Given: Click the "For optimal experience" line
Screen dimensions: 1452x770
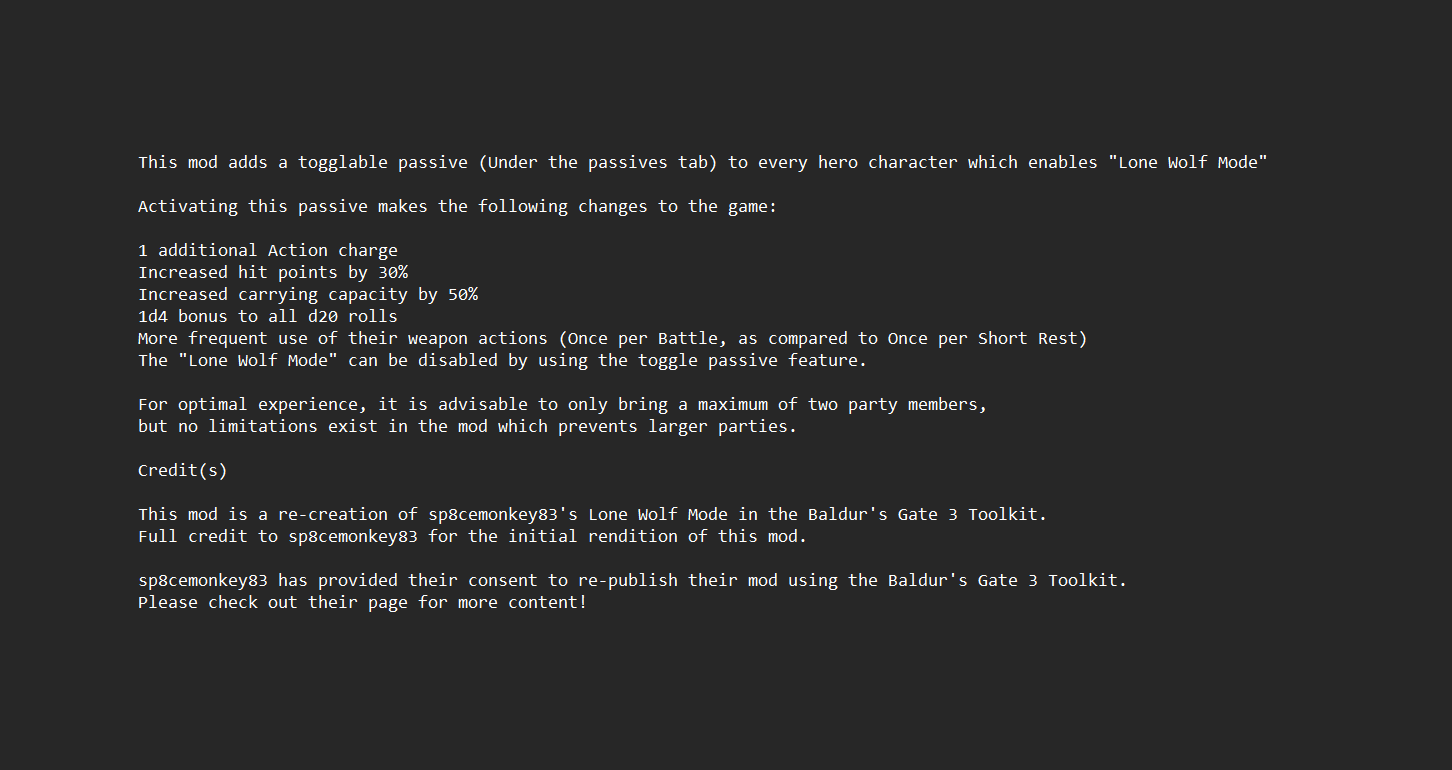Looking at the screenshot, I should click(562, 404).
